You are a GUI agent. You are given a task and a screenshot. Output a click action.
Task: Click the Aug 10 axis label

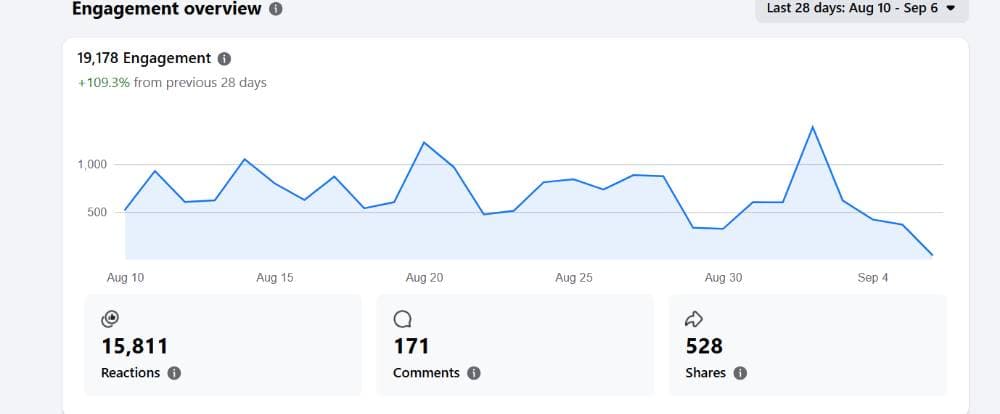point(125,278)
